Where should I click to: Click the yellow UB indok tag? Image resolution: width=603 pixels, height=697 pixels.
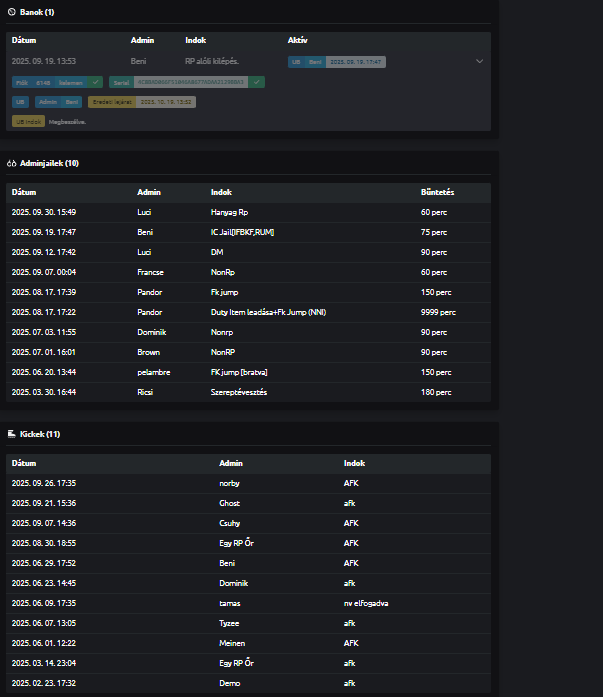pyautogui.click(x=29, y=121)
